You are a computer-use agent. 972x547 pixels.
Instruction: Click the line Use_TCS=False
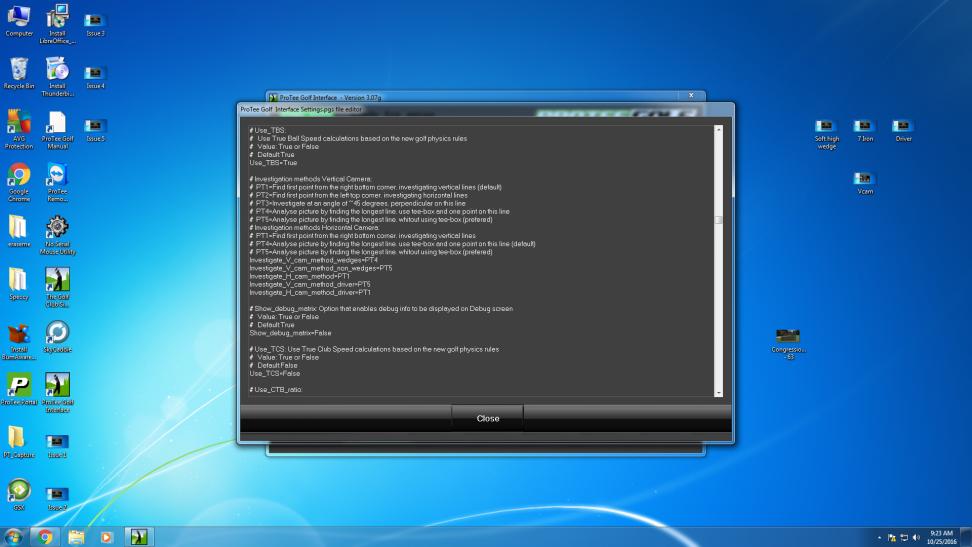275,373
